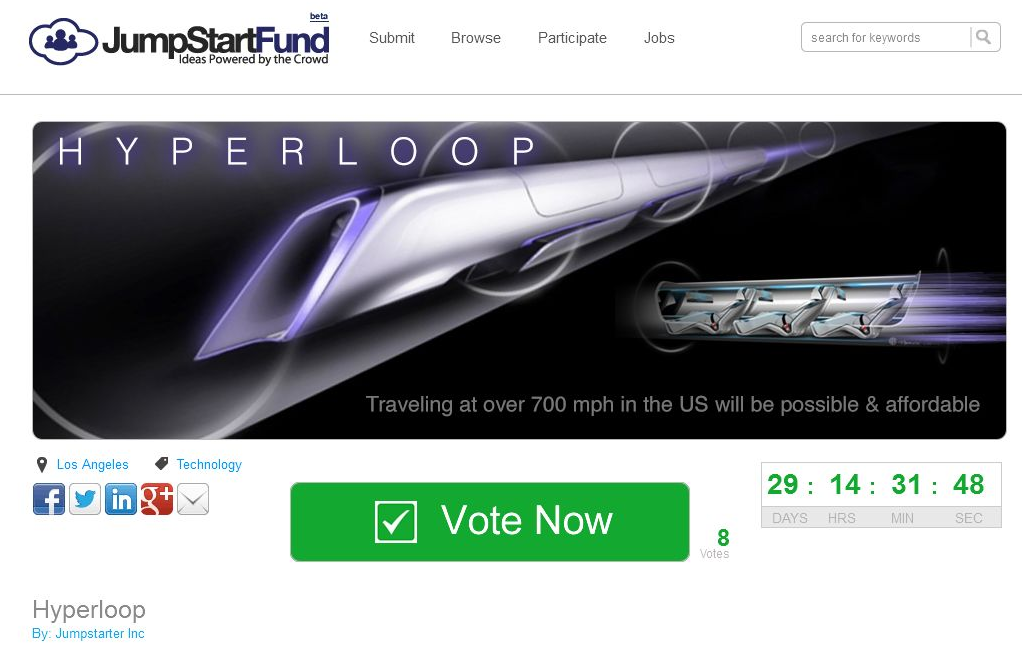Screen dimensions: 1022x648
Task: Open the Browse menu item
Action: 476,38
